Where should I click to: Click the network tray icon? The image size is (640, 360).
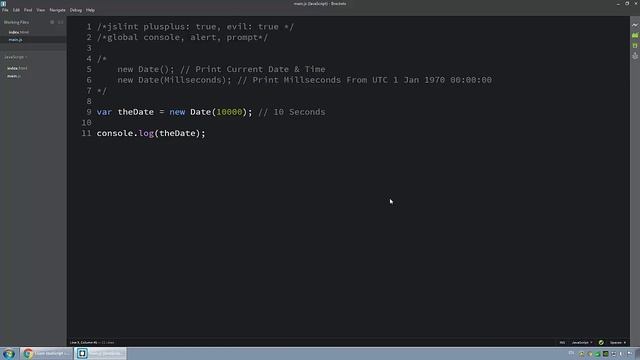(613, 354)
